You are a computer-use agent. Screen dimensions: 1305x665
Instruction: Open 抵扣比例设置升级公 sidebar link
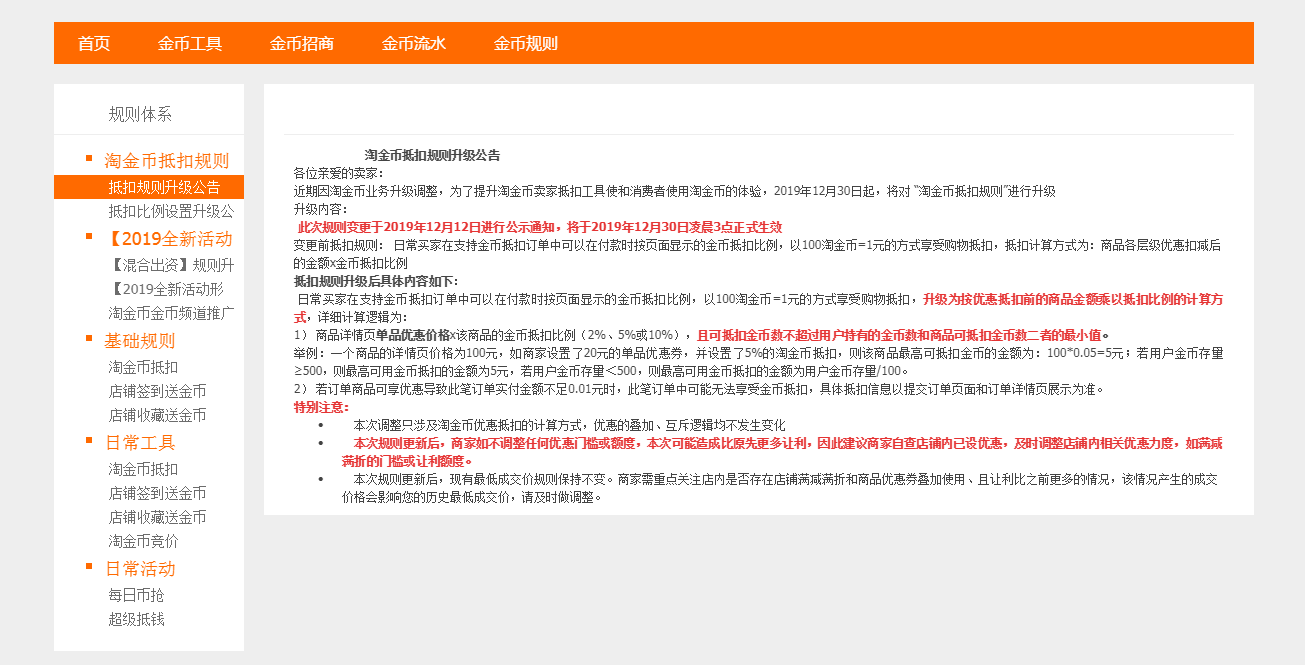click(171, 211)
